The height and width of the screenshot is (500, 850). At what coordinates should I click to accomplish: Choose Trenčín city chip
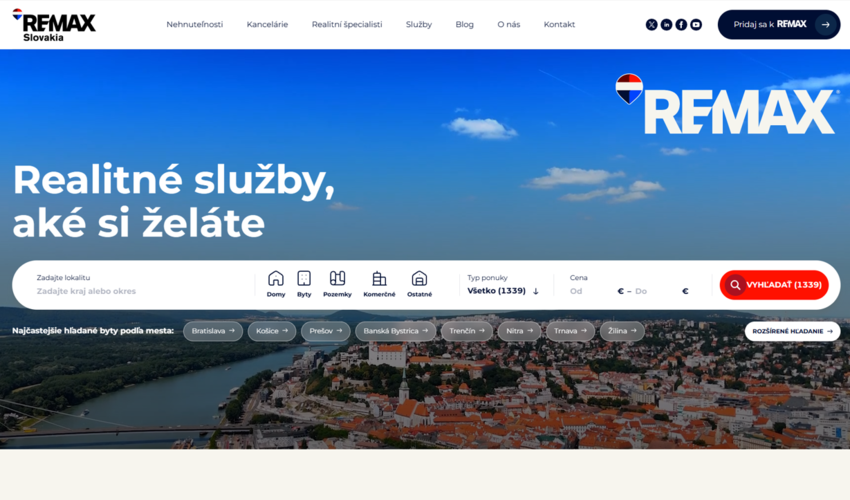pos(467,331)
